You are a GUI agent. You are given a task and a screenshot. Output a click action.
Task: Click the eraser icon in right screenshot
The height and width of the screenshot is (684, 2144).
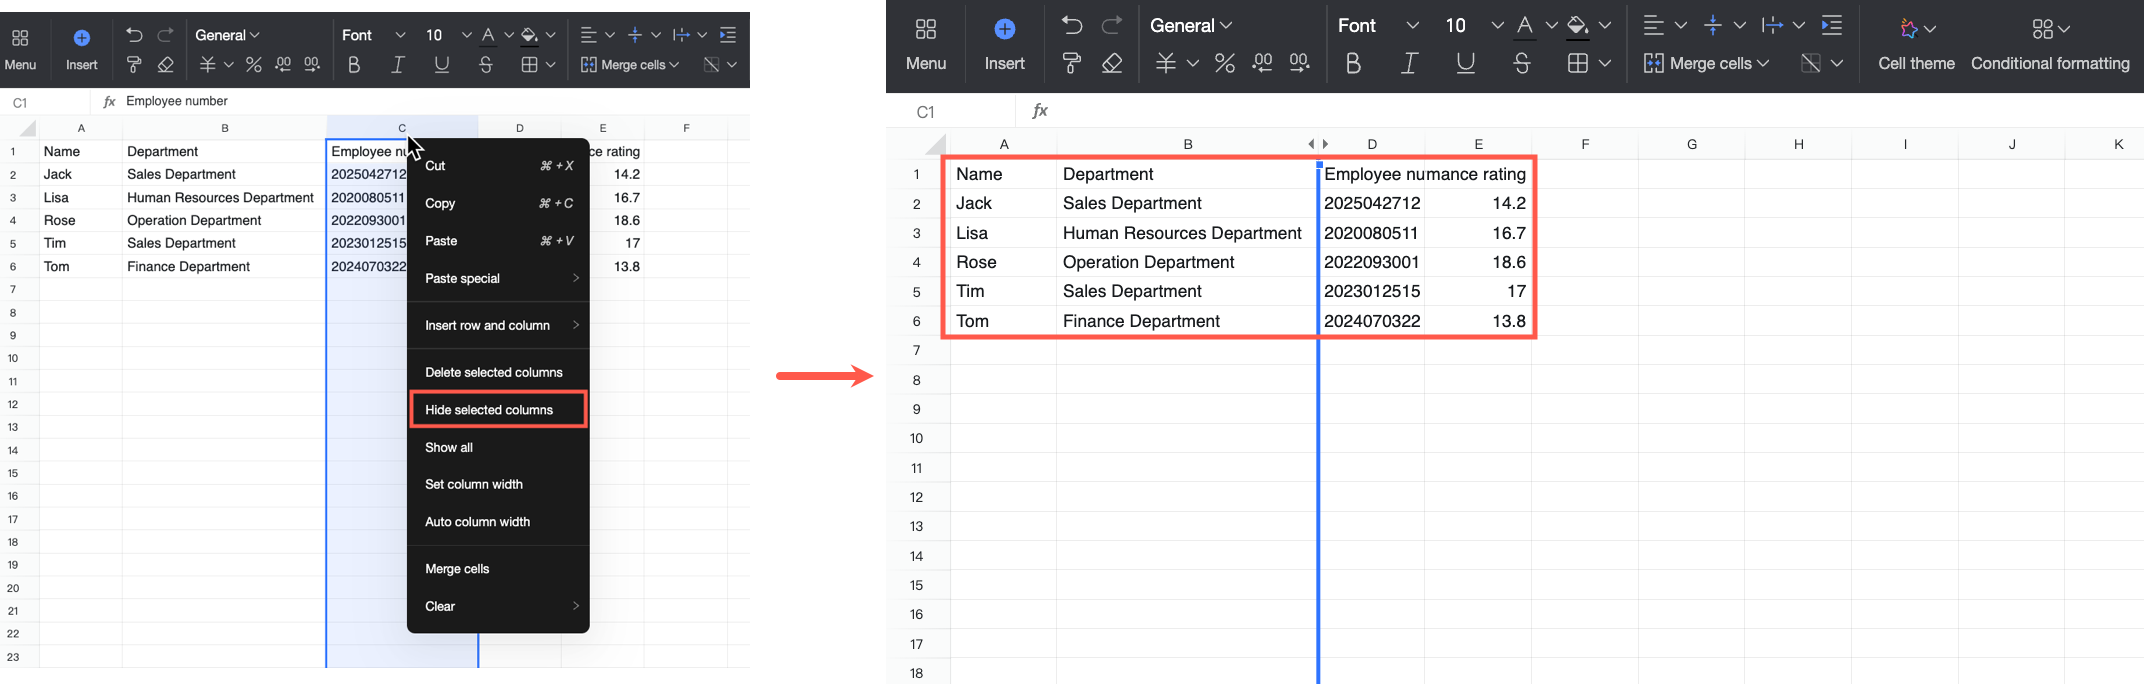point(1111,63)
